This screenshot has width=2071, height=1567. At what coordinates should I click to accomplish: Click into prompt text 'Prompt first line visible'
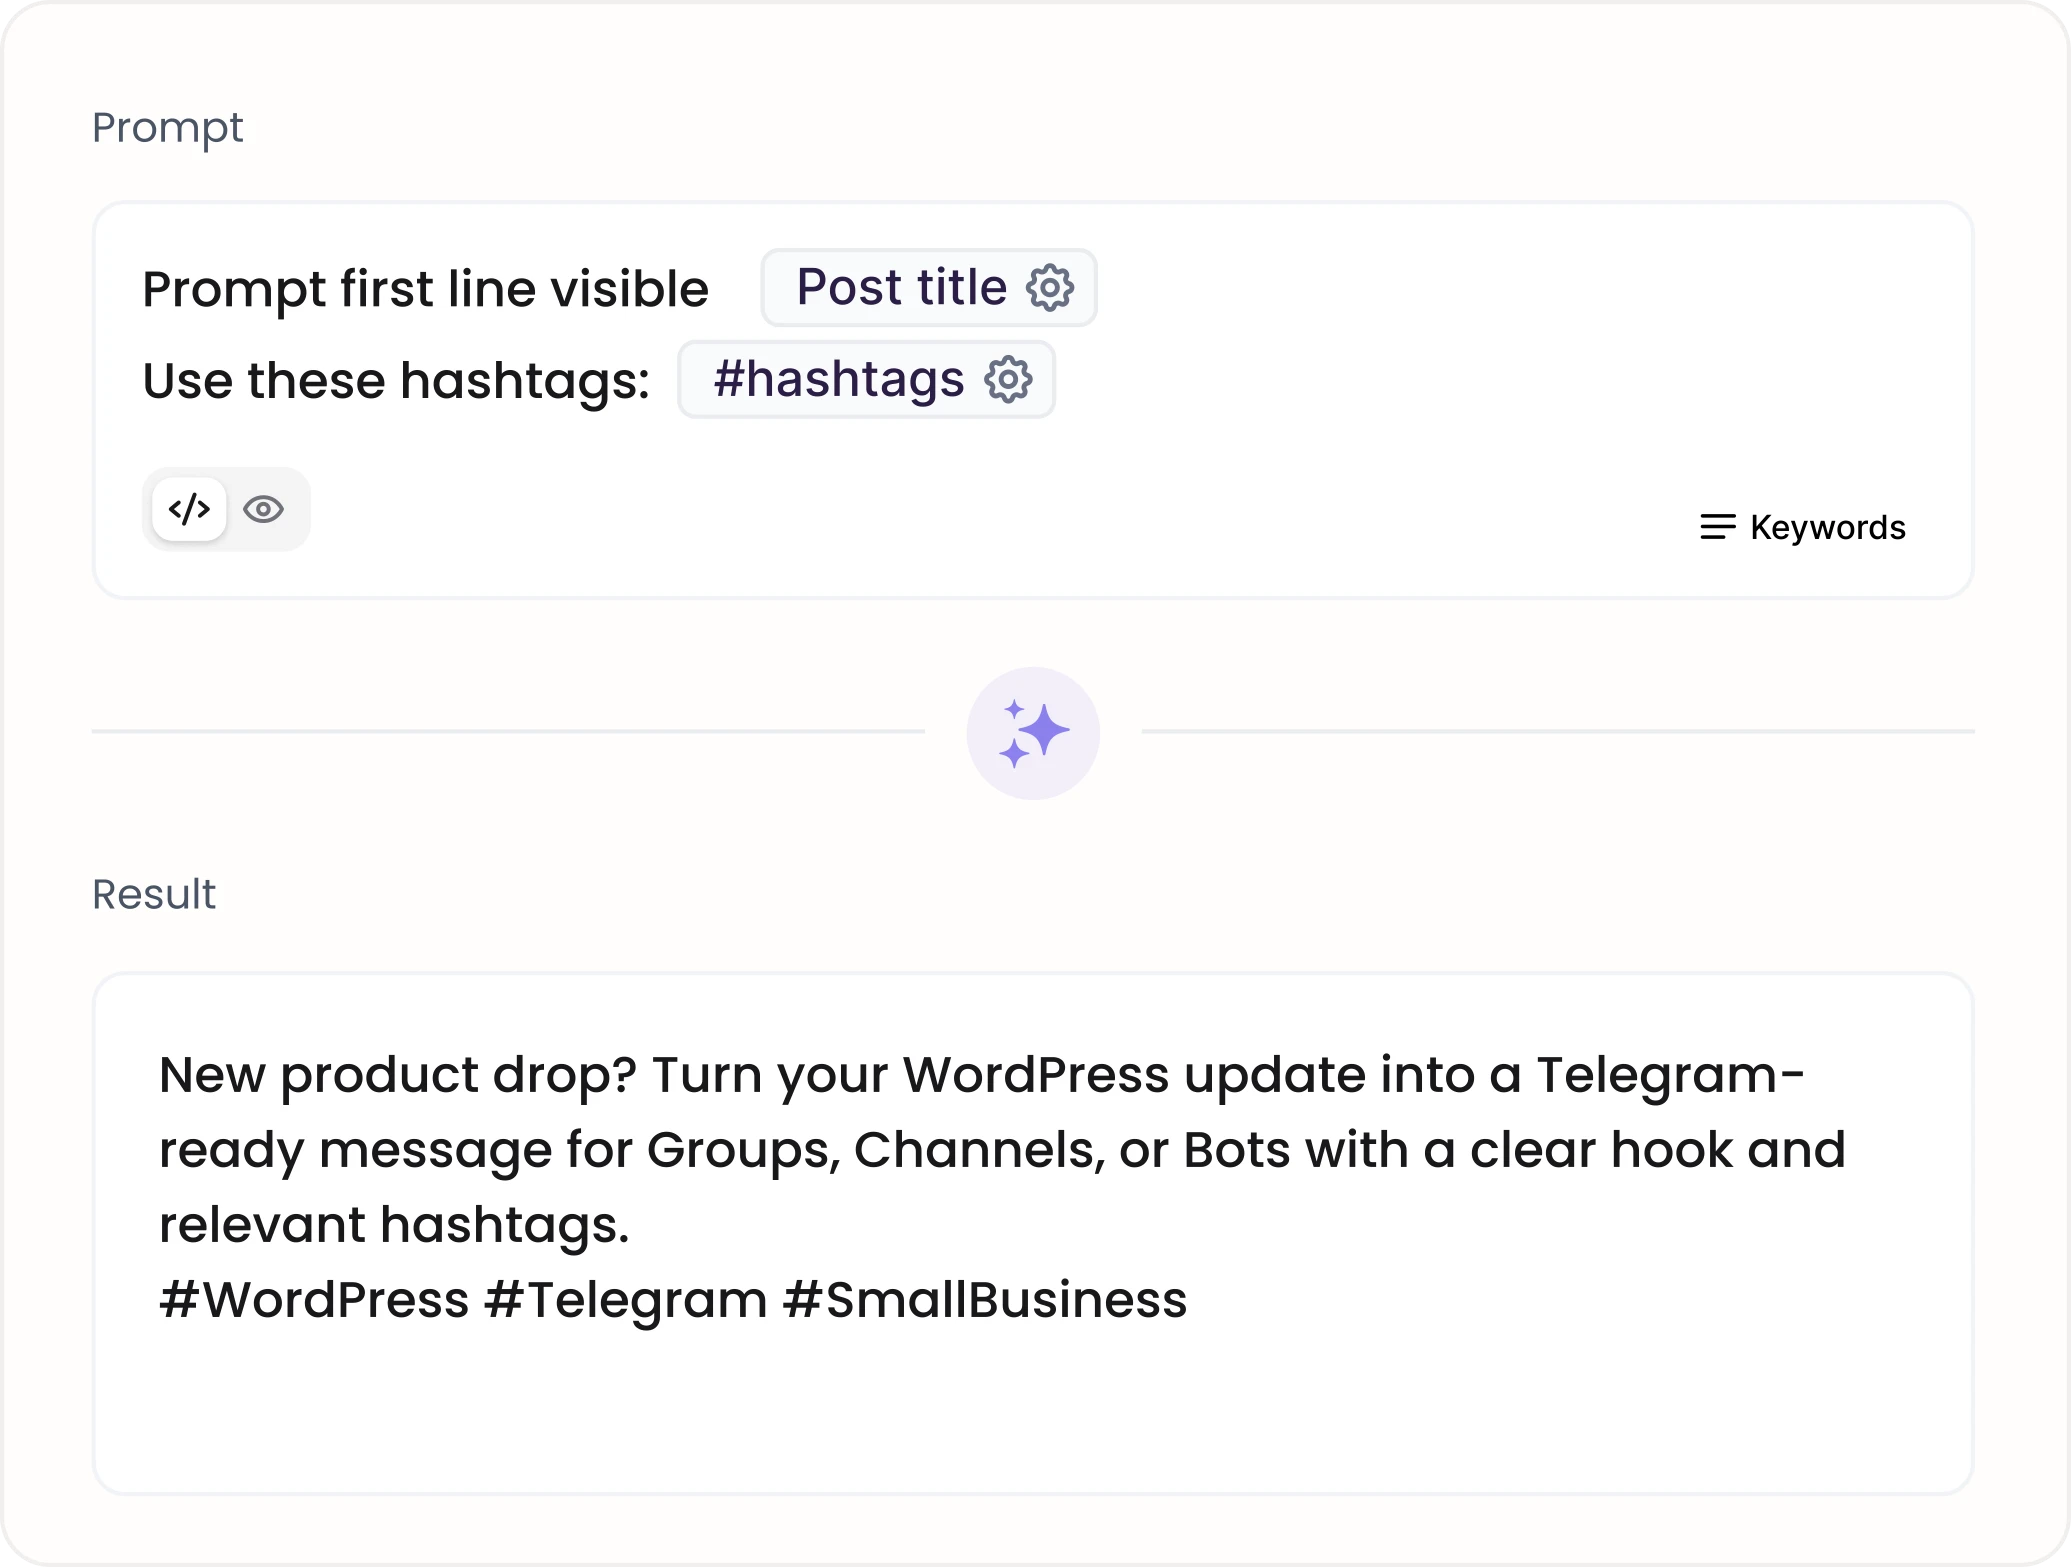[425, 289]
